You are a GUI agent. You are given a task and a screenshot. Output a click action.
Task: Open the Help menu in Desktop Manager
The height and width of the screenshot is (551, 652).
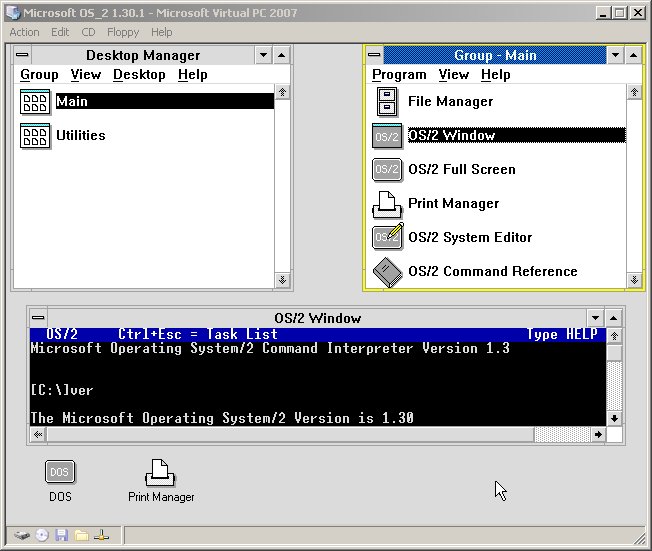click(193, 75)
